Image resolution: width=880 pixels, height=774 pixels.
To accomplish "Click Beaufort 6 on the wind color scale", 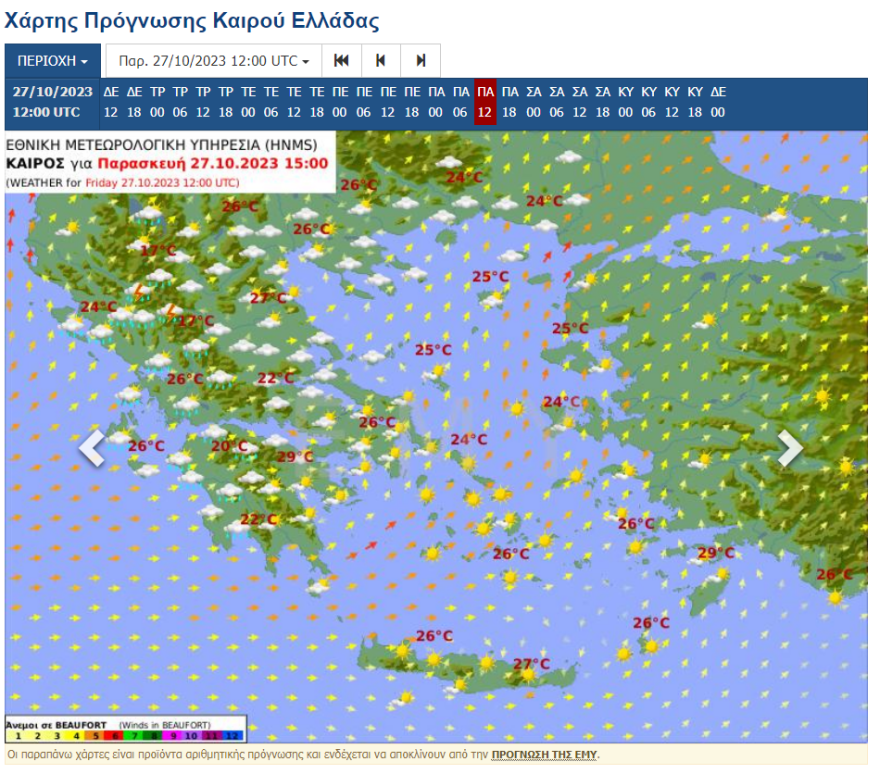I will 115,733.
